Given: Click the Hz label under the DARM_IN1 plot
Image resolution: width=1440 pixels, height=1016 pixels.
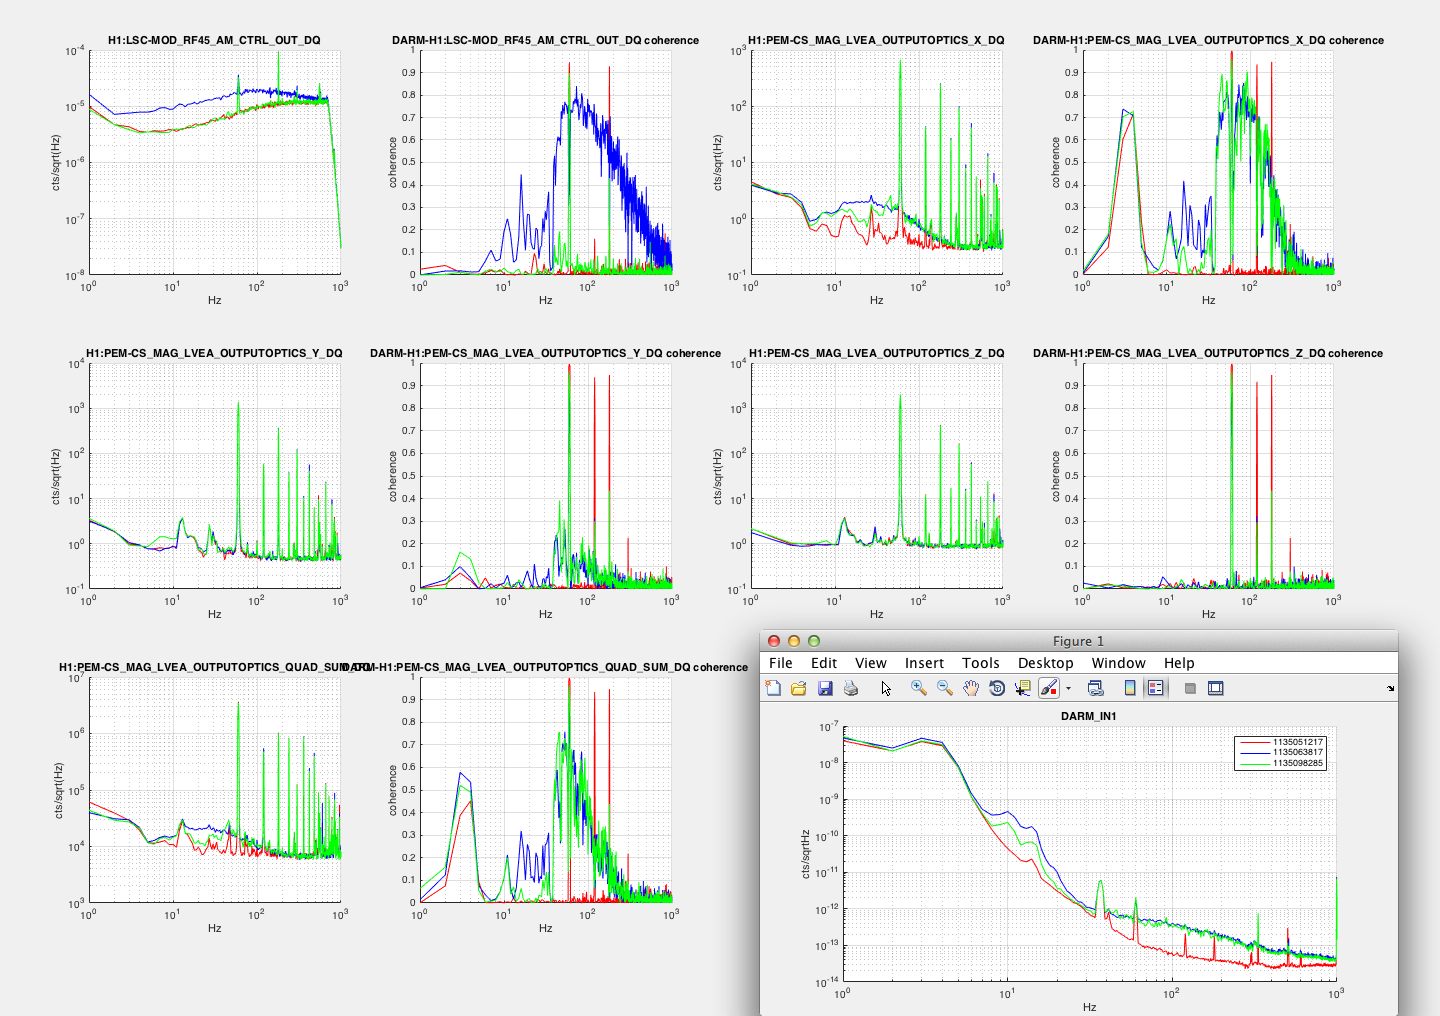Looking at the screenshot, I should tap(1089, 1007).
